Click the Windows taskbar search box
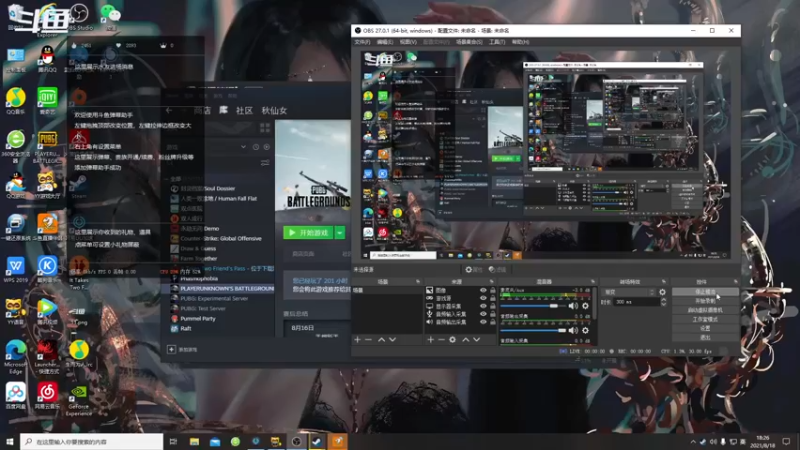The width and height of the screenshot is (800, 450). pos(92,442)
